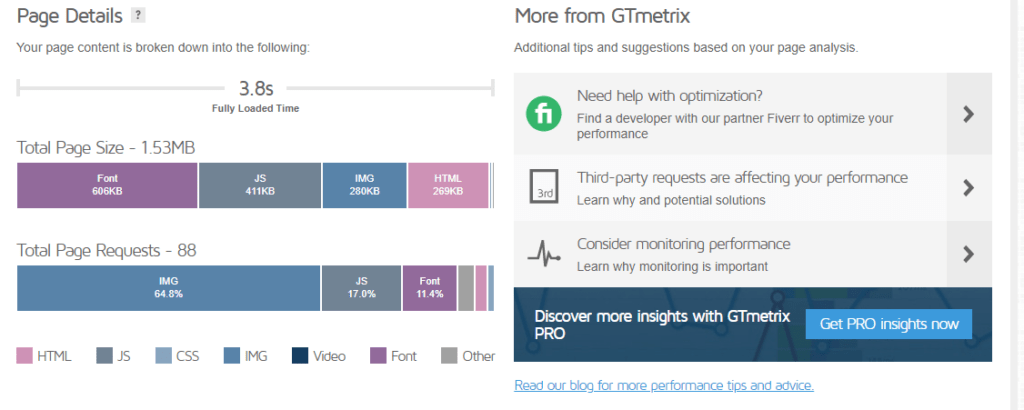Click the HTML 269KB page size segment
Viewport: 1024px width, 410px height.
(448, 185)
